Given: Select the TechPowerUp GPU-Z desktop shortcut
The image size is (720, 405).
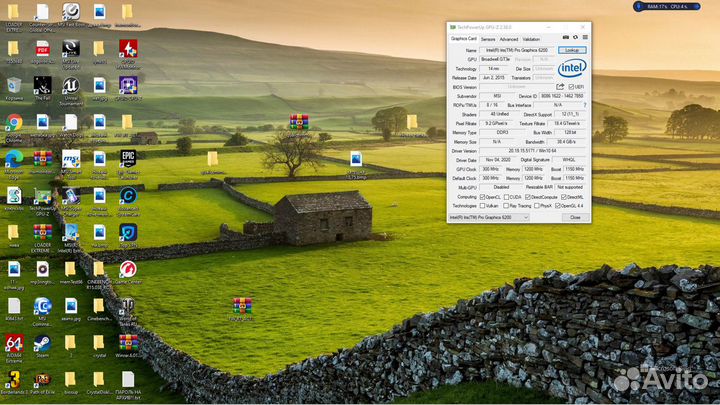Looking at the screenshot, I should point(42,197).
